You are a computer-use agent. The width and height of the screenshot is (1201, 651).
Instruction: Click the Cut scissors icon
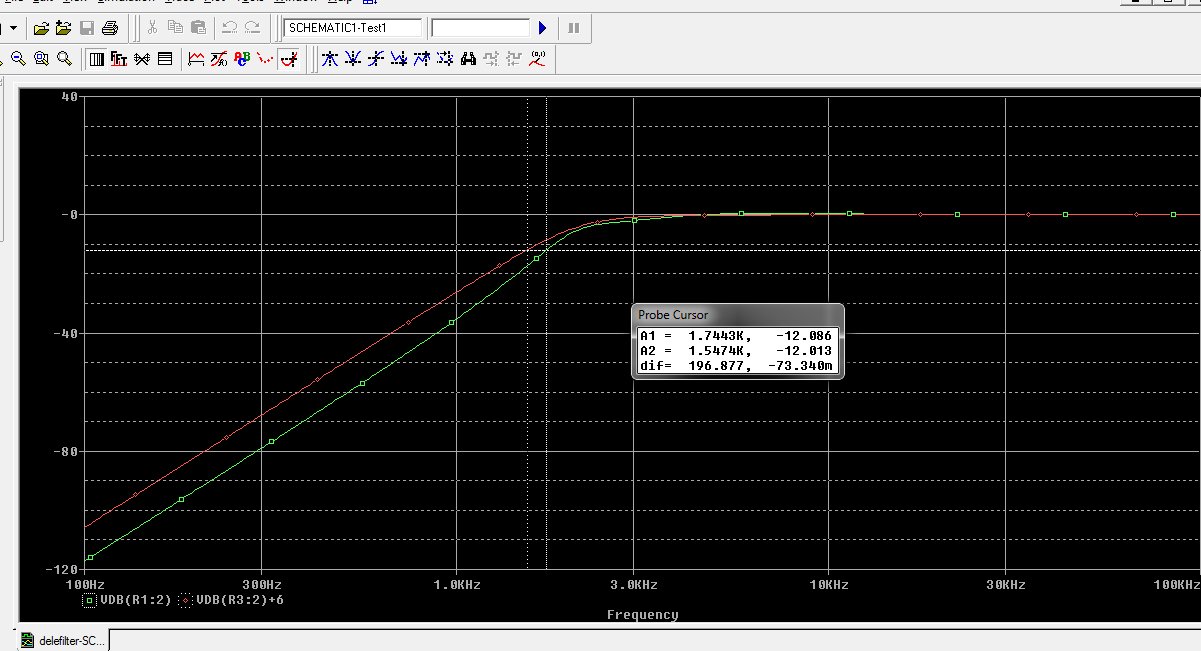point(152,28)
